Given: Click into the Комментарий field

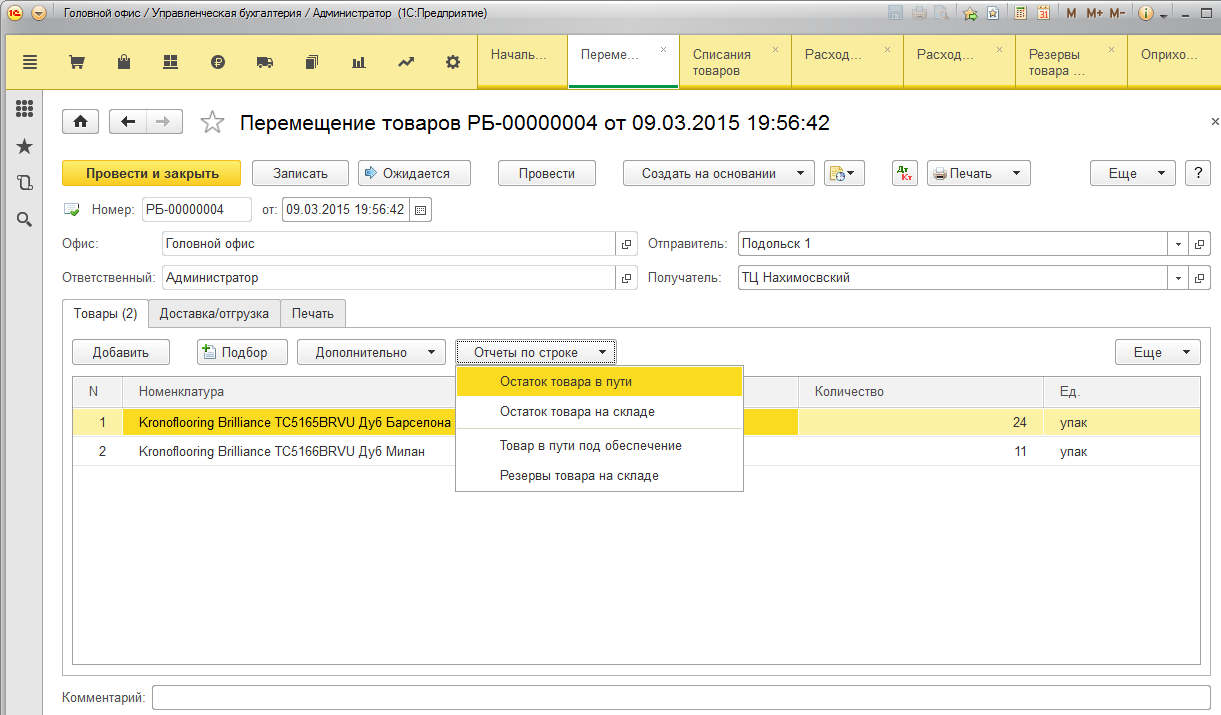Looking at the screenshot, I should point(681,697).
